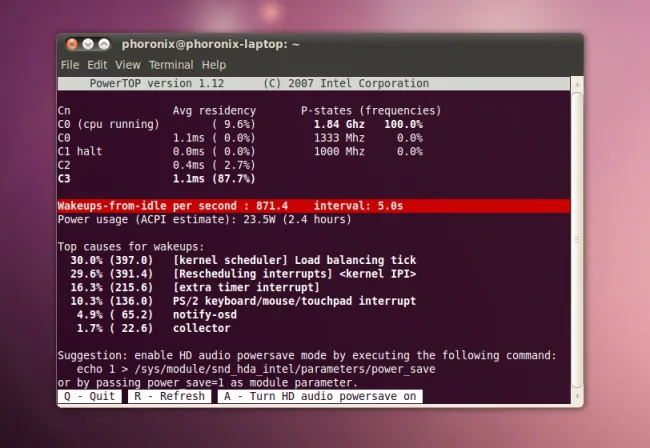
Task: Click the interval: 5.0s text
Action: pos(358,206)
